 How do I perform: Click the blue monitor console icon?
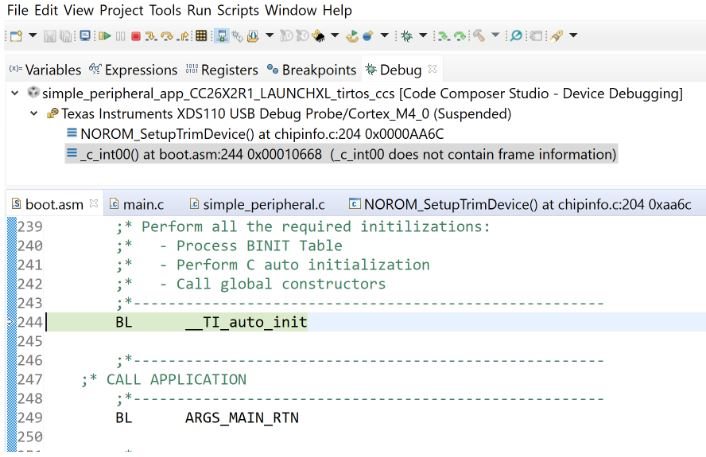[85, 36]
